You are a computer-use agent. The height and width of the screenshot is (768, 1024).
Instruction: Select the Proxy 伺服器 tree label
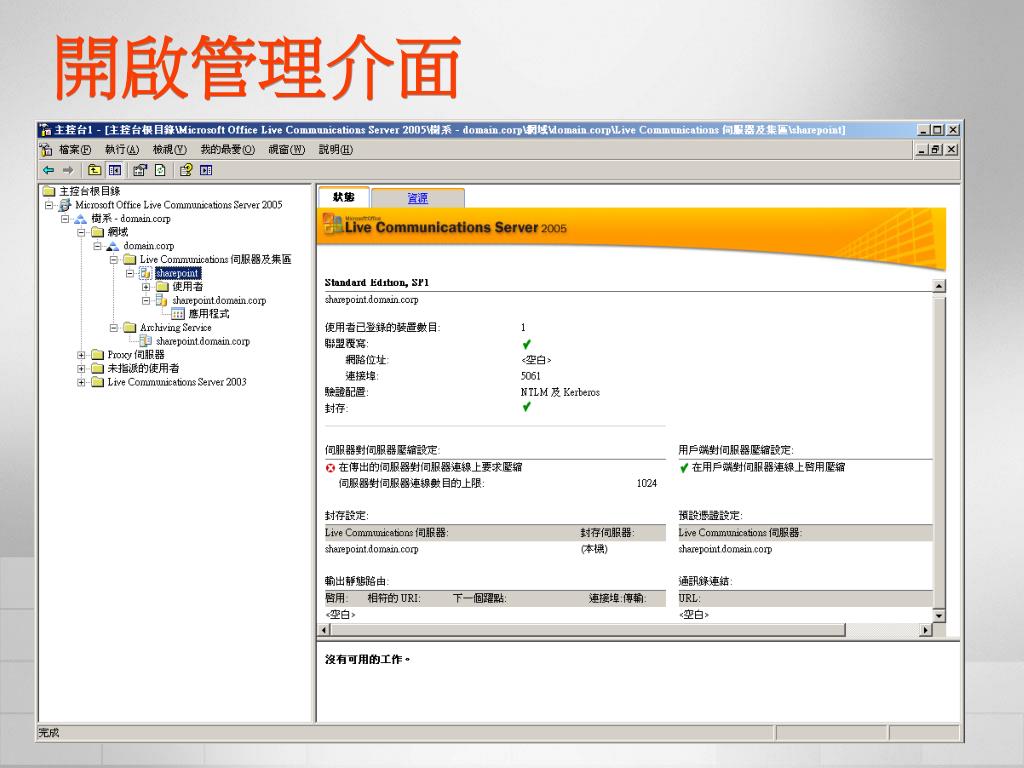coord(136,355)
